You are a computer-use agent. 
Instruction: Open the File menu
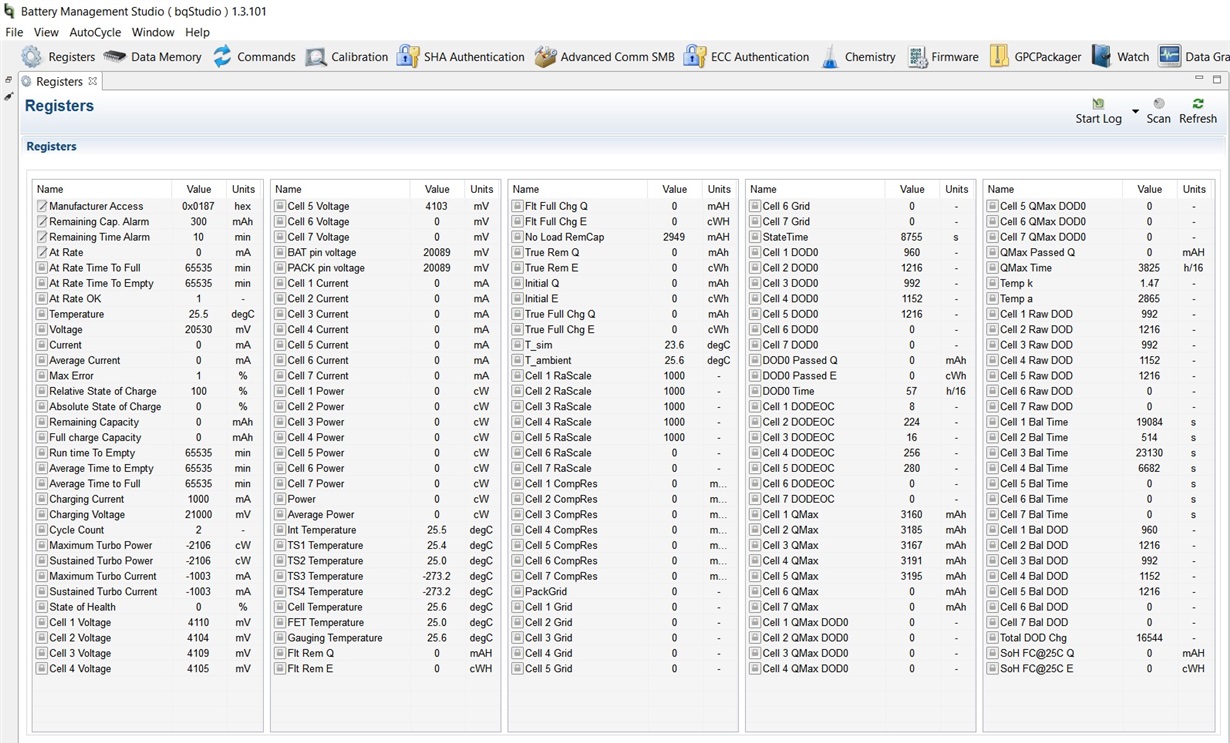click(x=14, y=32)
